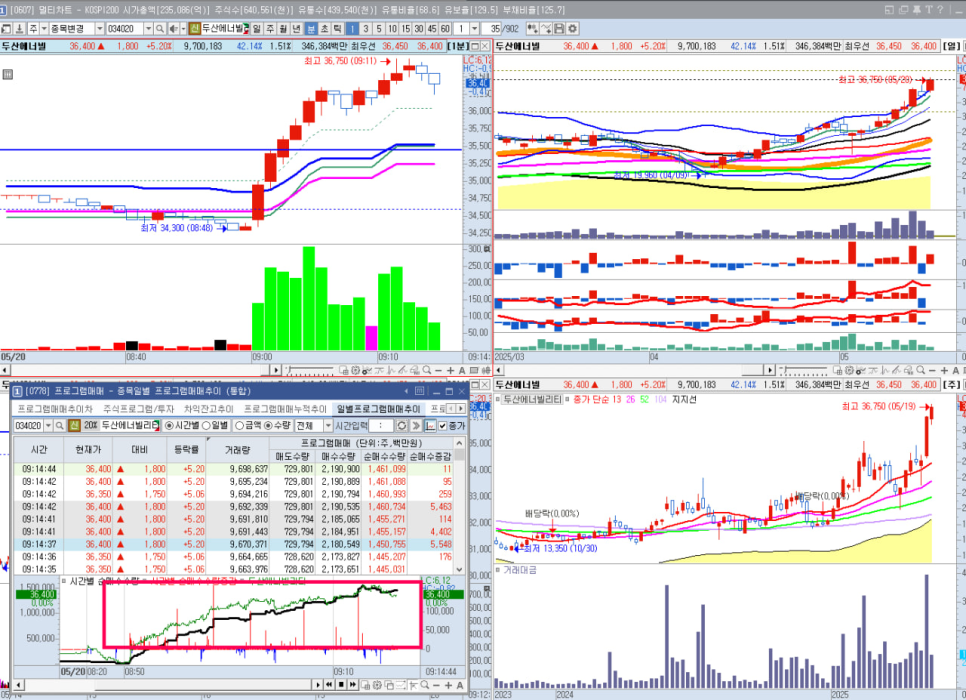
Task: Click the '월' (monthly) period button
Action: (283, 29)
